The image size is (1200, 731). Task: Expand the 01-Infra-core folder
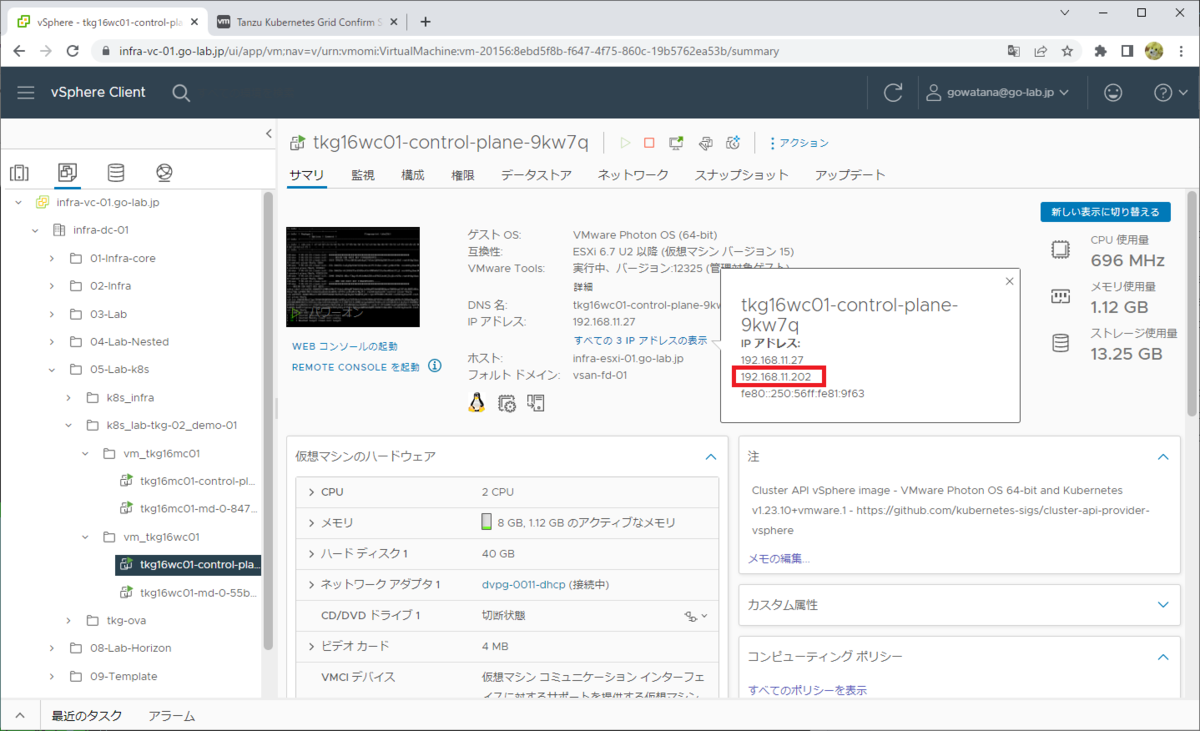pos(52,258)
